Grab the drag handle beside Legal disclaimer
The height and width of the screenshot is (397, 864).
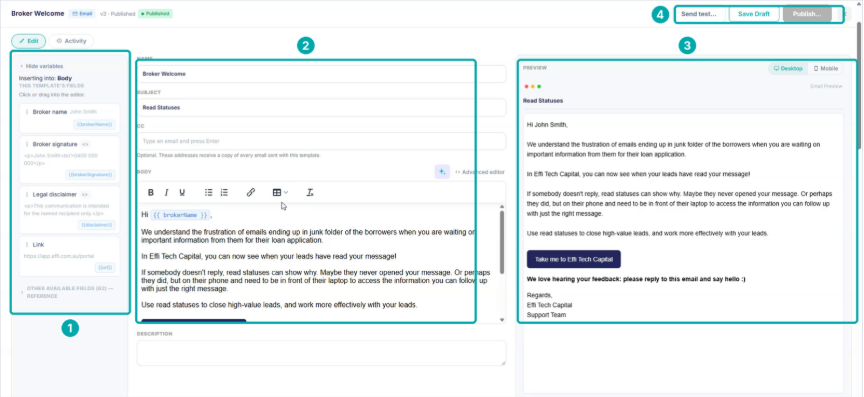coord(27,194)
